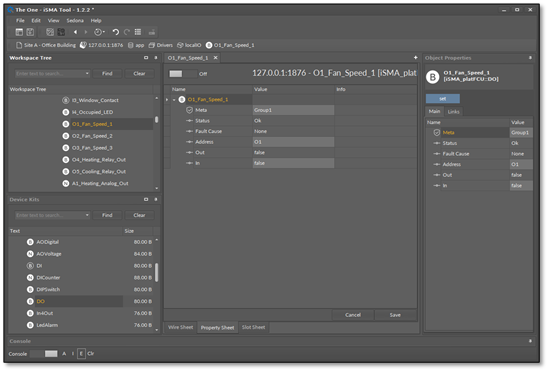This screenshot has height=371, width=548.
Task: Open the history clock dropdown in toolbar
Action: point(99,32)
